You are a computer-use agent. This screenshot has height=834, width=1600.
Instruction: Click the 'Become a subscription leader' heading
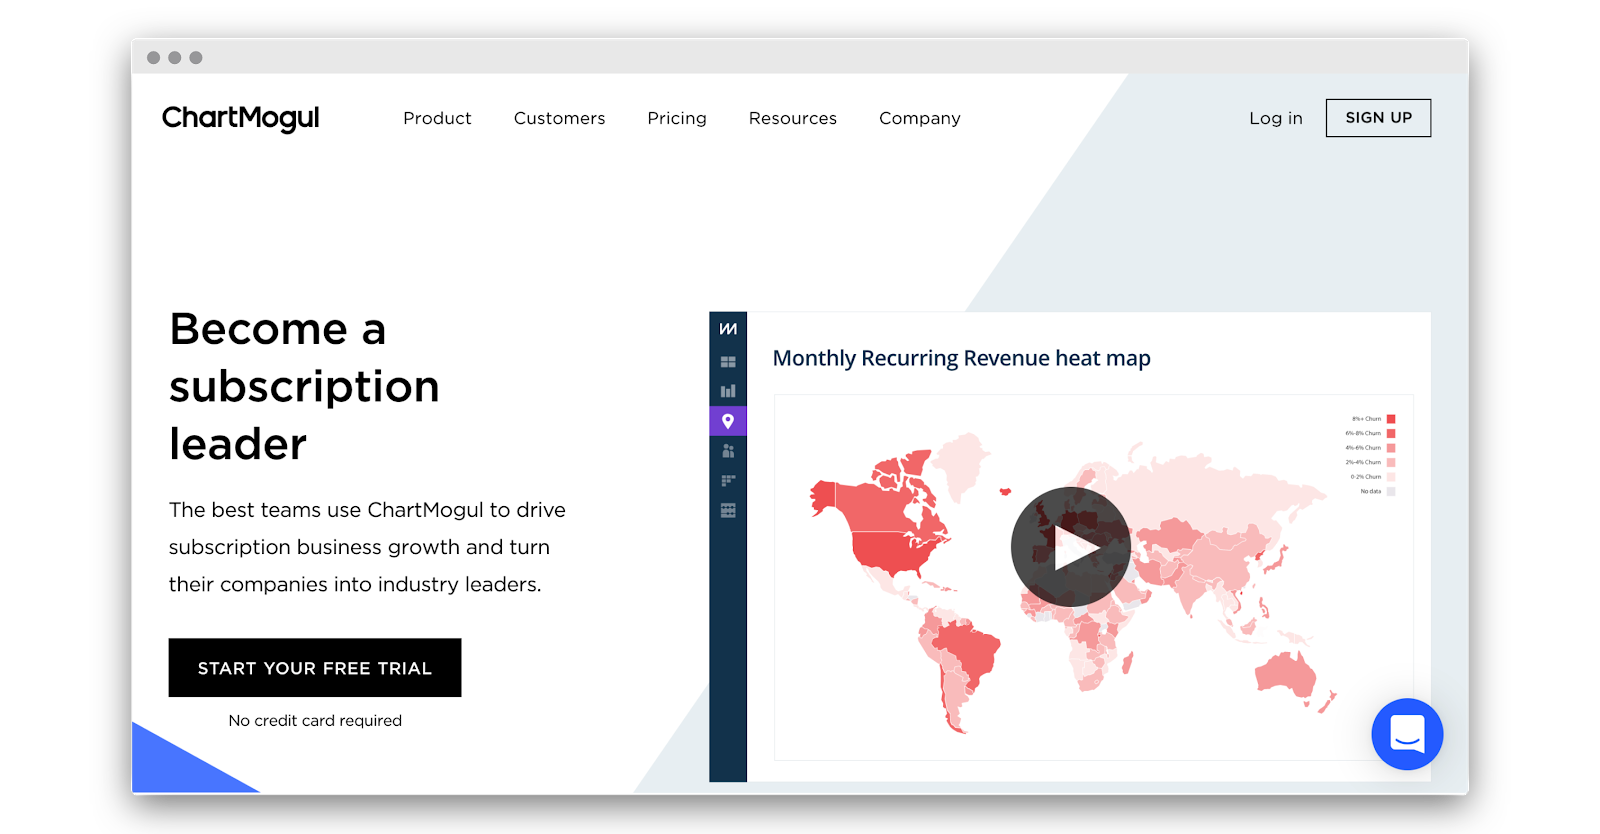coord(304,386)
